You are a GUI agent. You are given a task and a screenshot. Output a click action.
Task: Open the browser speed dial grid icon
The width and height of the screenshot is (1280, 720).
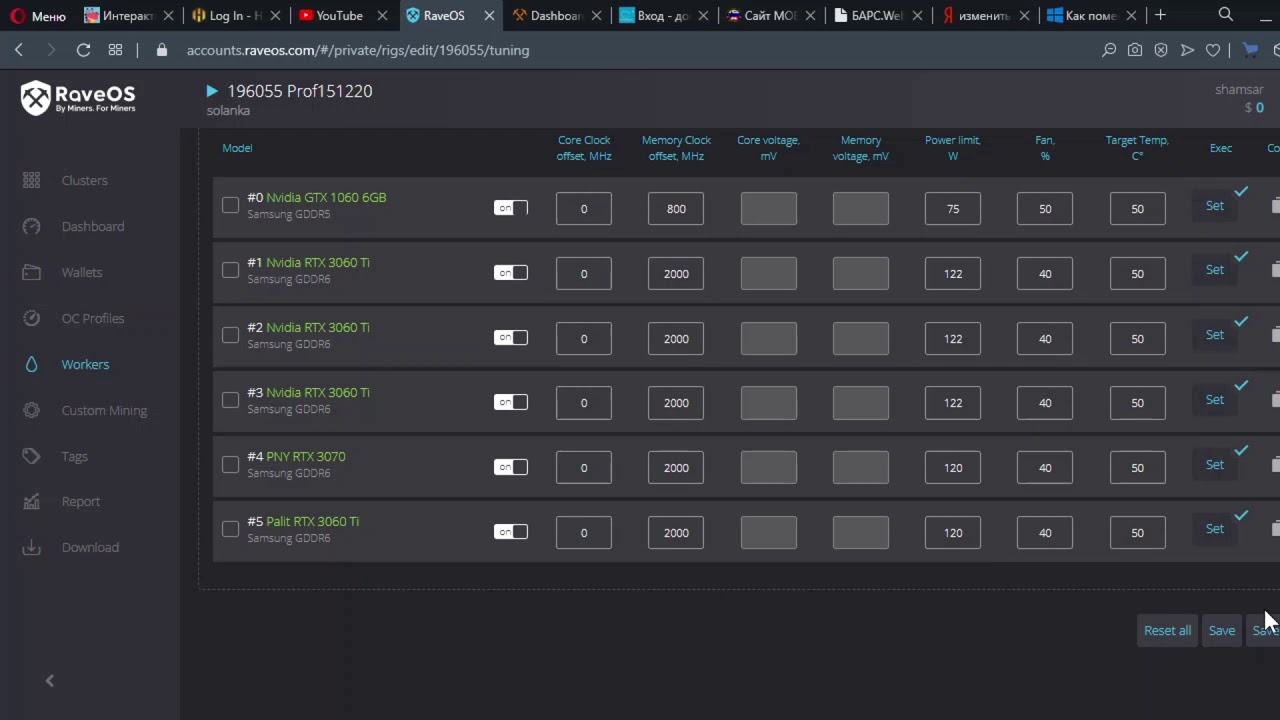click(115, 50)
